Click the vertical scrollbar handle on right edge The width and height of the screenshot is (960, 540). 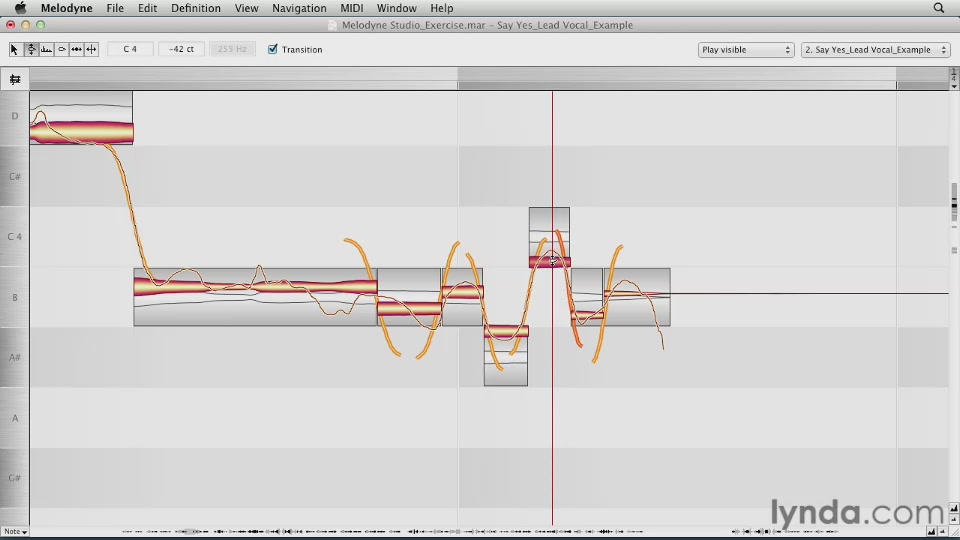[x=954, y=203]
